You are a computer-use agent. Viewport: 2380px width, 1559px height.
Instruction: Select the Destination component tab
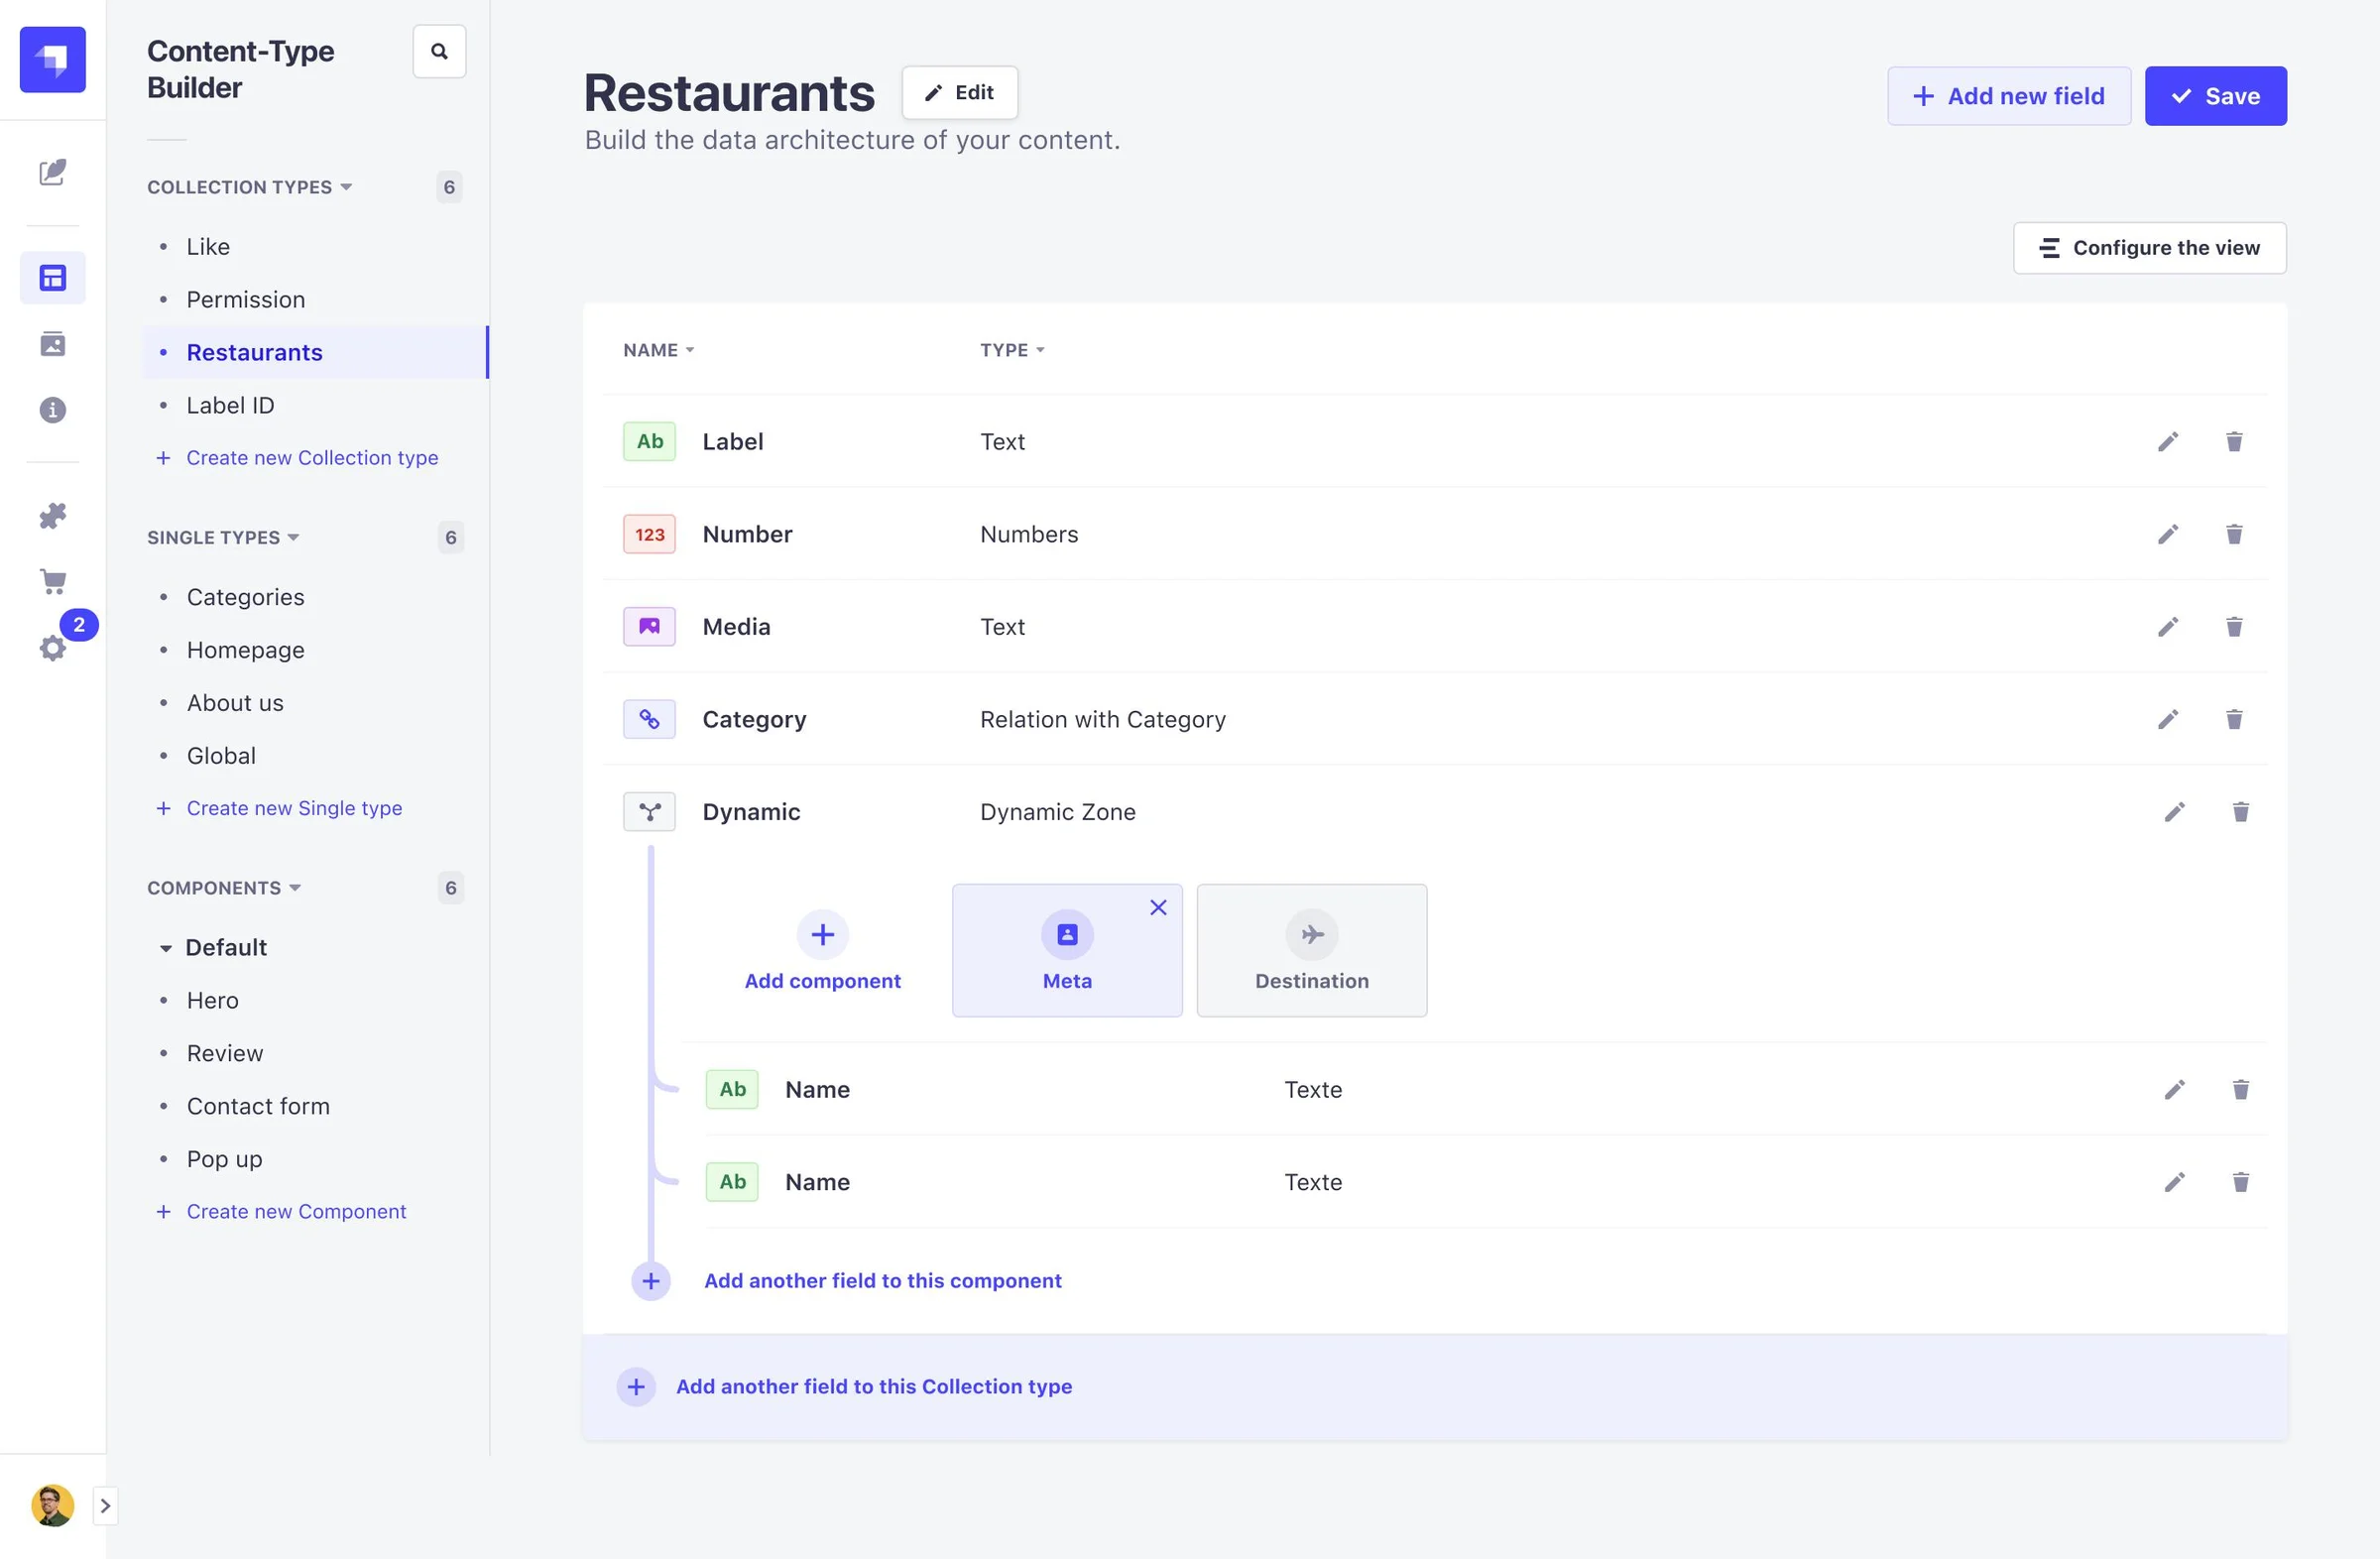pyautogui.click(x=1312, y=951)
